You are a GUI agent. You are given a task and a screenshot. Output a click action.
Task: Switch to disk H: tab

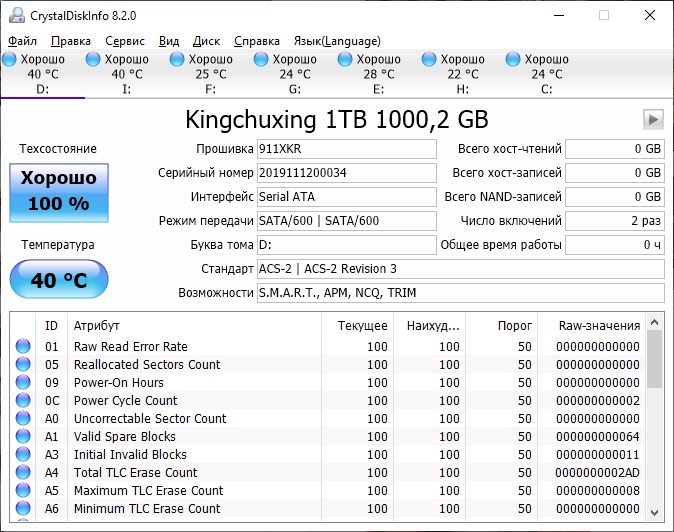tap(463, 74)
